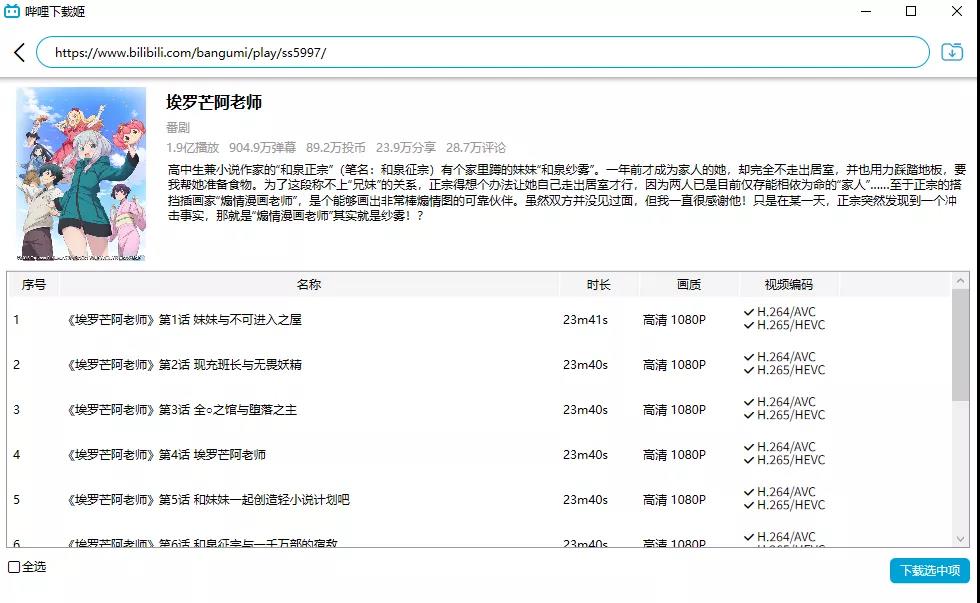This screenshot has width=980, height=603.
Task: Open the 高清 1080P quality of episode 1
Action: coord(674,320)
